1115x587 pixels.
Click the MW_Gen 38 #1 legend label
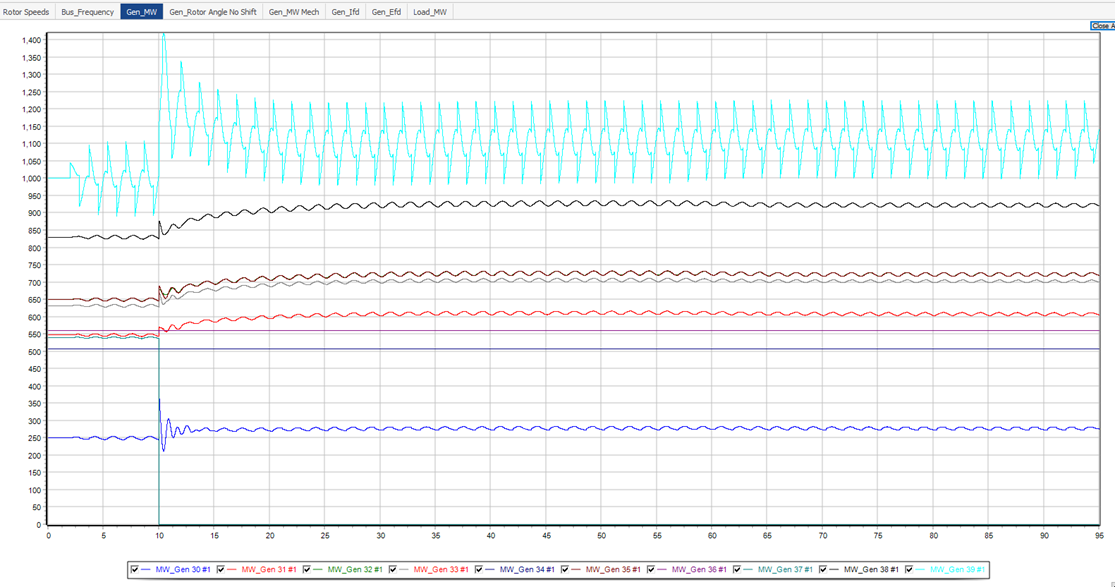(871, 569)
